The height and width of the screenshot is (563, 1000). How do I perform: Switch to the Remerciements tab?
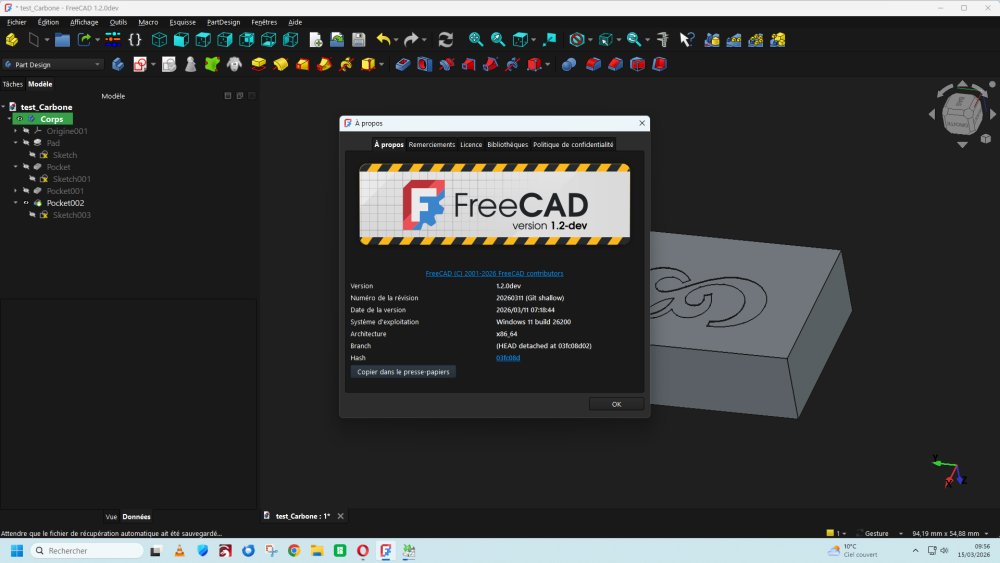pos(432,145)
